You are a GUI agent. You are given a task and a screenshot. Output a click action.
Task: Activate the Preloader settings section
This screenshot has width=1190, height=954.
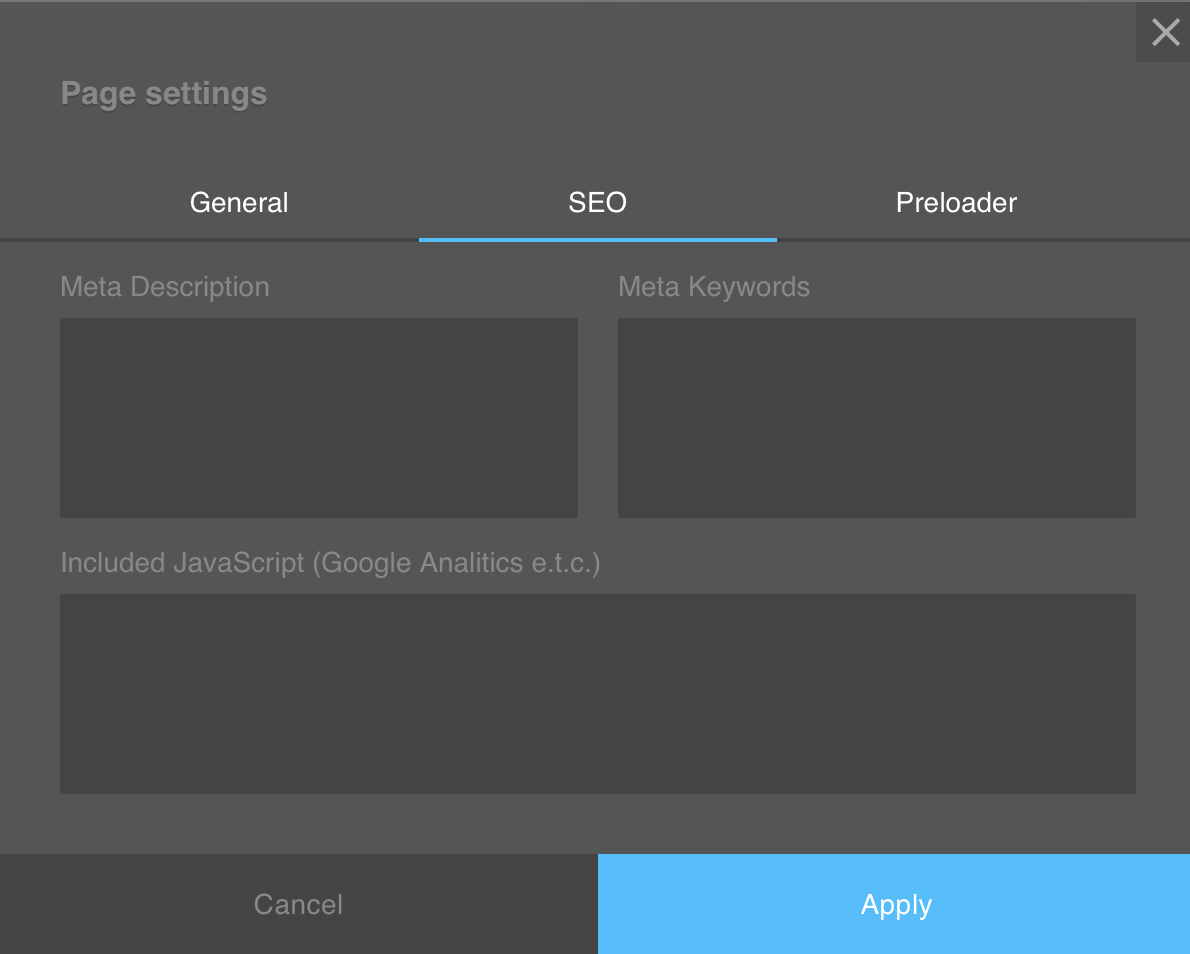(955, 202)
